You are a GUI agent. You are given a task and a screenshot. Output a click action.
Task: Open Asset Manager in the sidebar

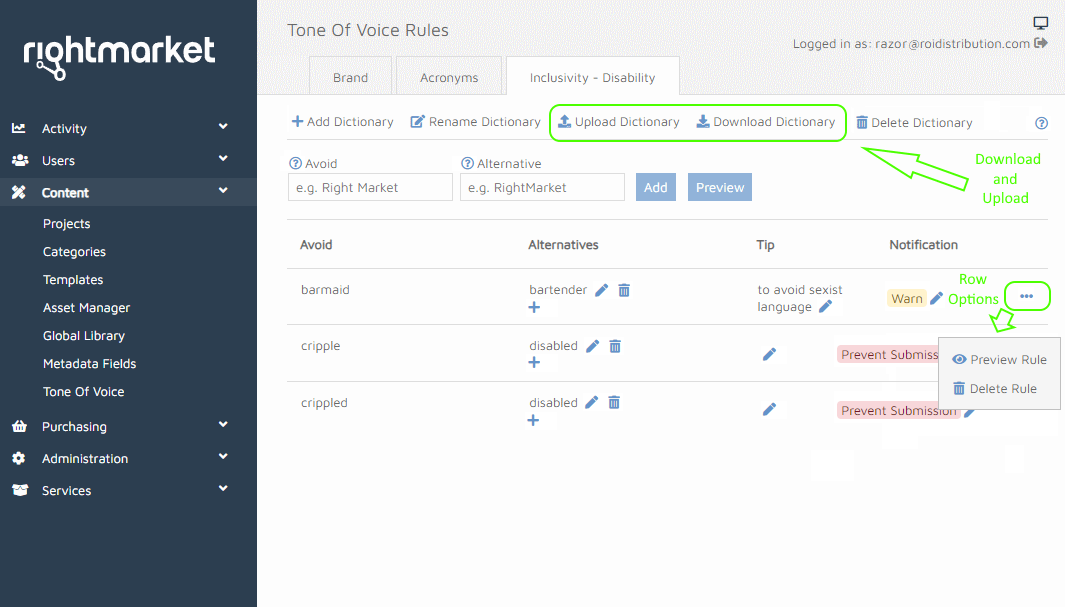(x=86, y=308)
